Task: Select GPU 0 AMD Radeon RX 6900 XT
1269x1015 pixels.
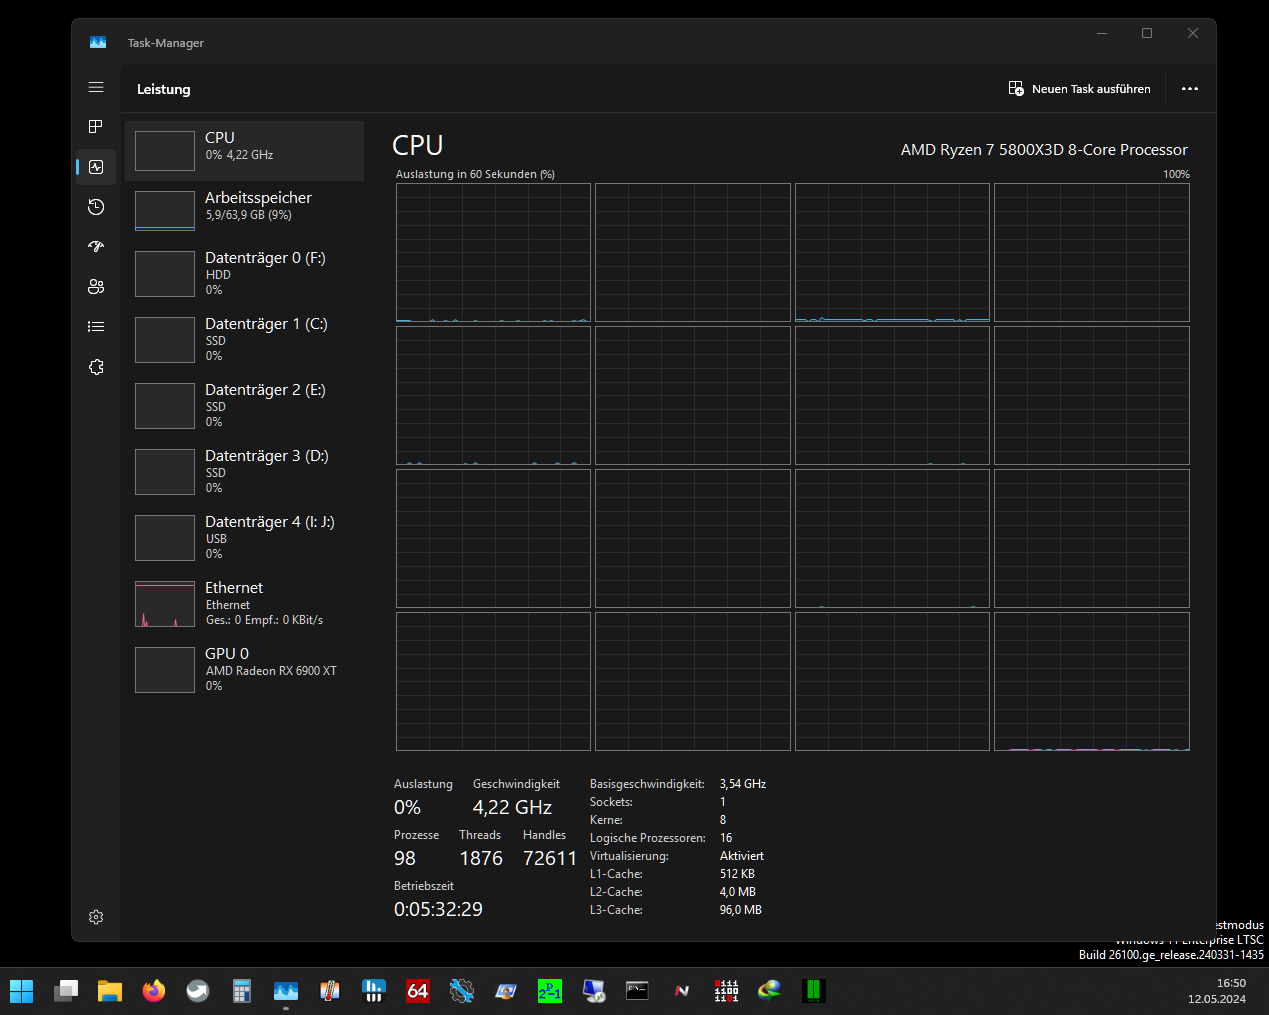Action: (244, 669)
